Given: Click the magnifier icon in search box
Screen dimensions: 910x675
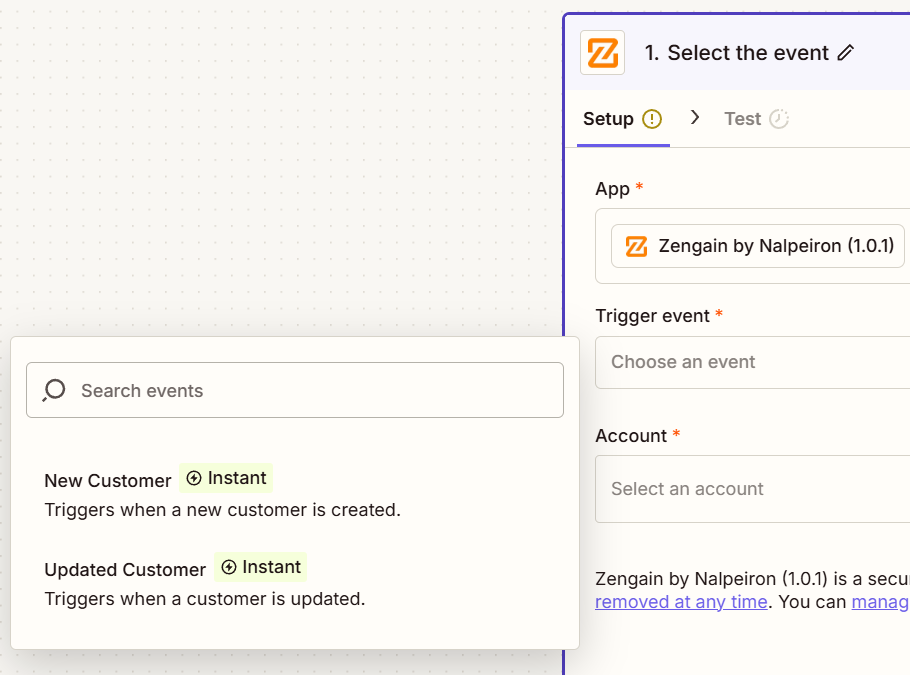Looking at the screenshot, I should pyautogui.click(x=55, y=390).
